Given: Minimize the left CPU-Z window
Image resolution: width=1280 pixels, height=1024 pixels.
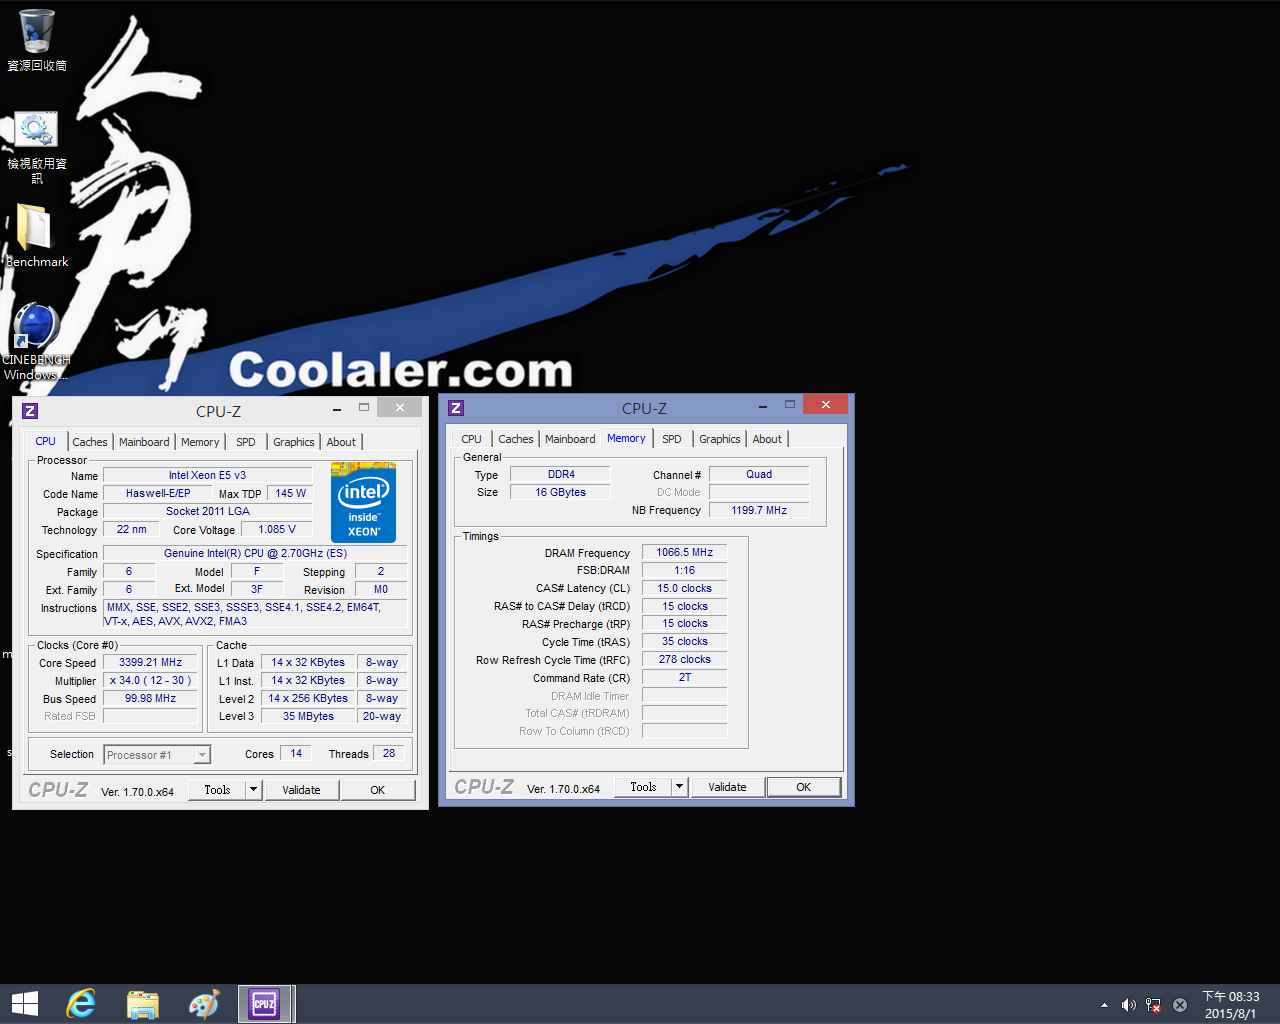Looking at the screenshot, I should [337, 408].
